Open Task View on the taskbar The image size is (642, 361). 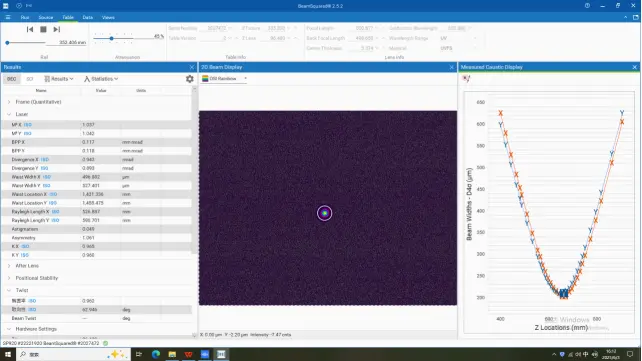click(x=139, y=354)
